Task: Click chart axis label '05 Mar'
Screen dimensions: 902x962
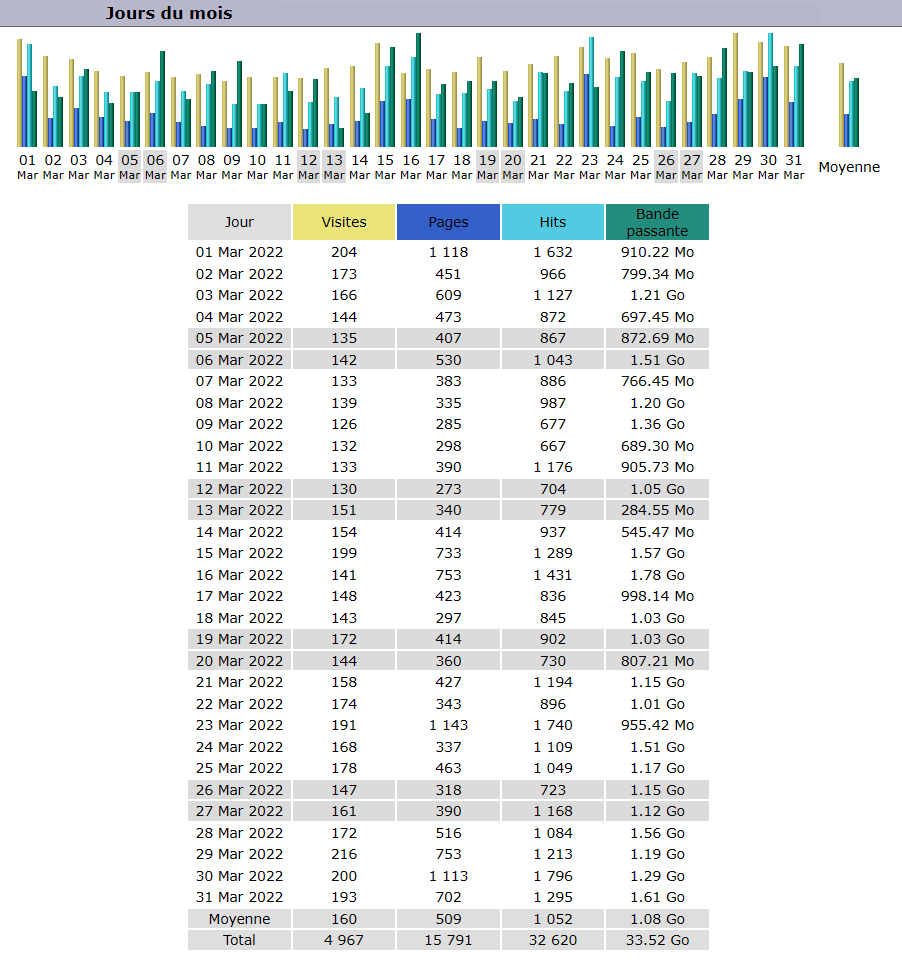Action: pos(129,166)
